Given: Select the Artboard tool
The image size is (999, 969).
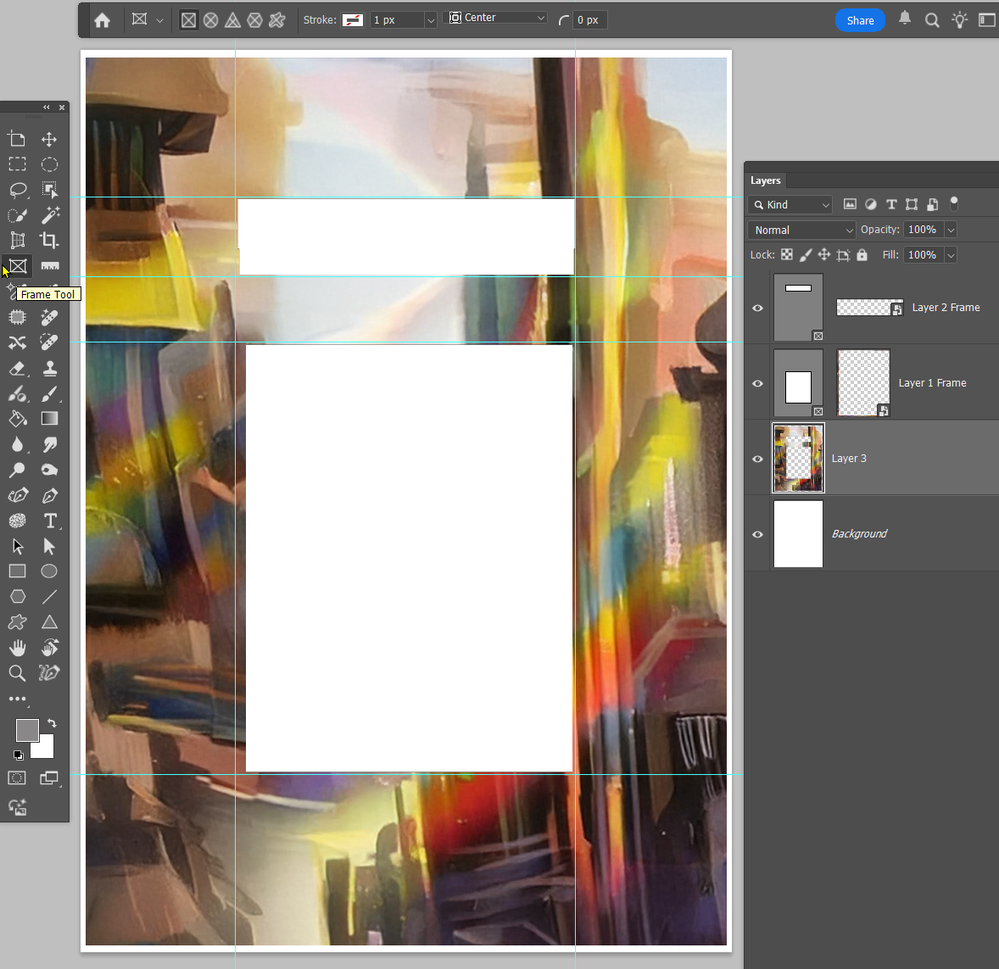Looking at the screenshot, I should [17, 139].
